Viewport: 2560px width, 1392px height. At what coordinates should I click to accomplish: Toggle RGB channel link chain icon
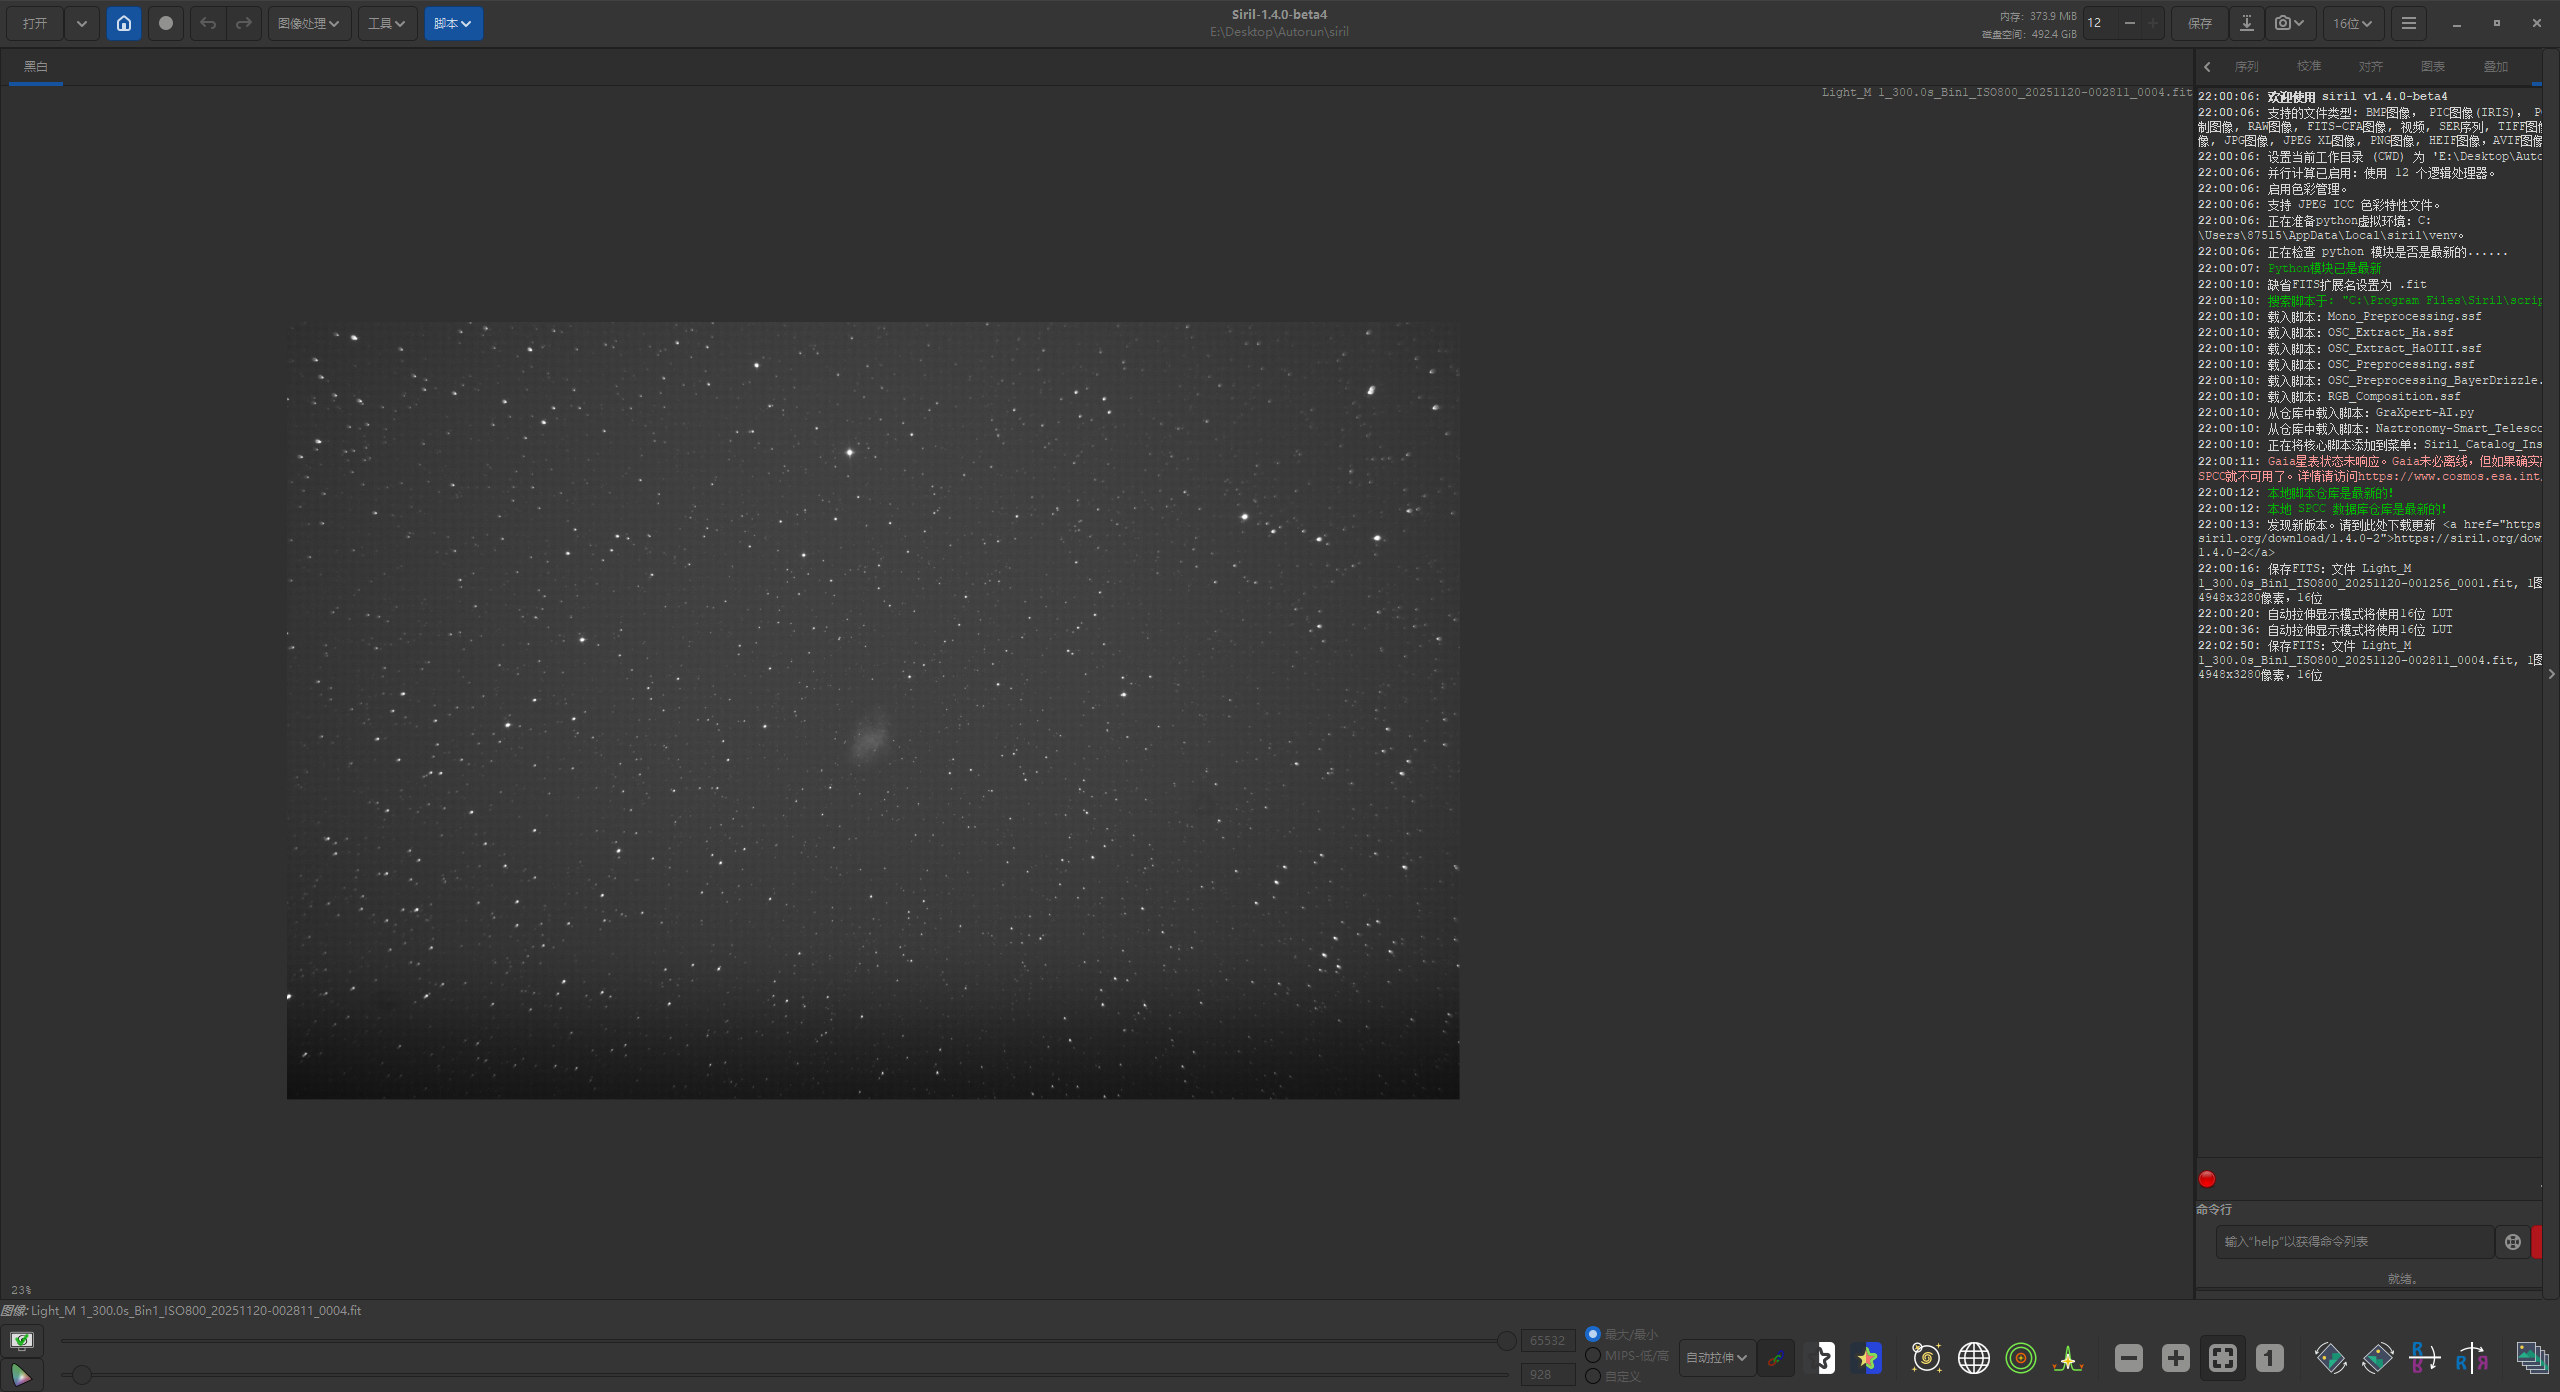[x=1775, y=1358]
